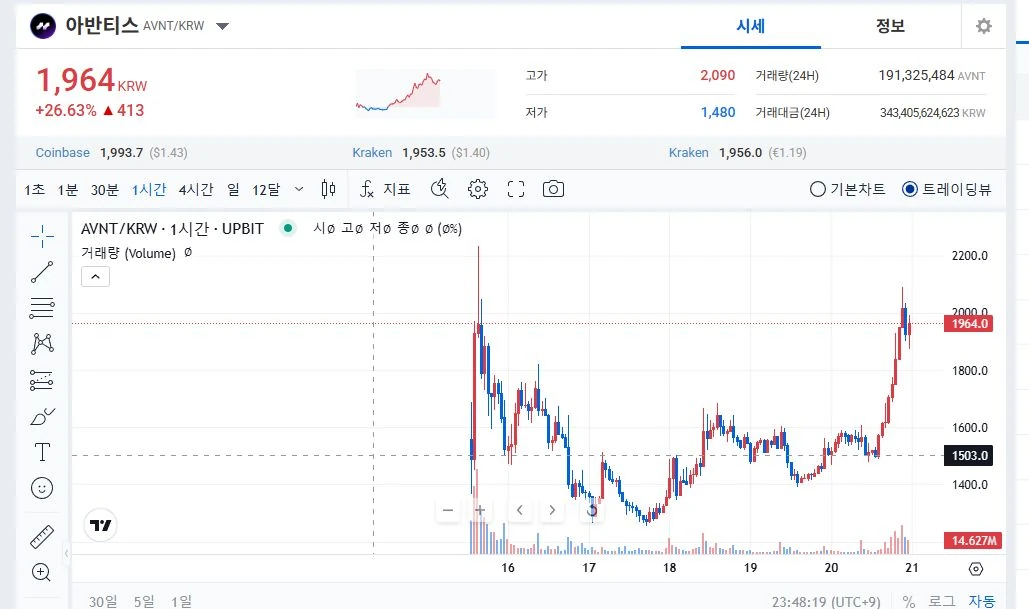Select the 1초 interval
The width and height of the screenshot is (1029, 609).
[35, 190]
